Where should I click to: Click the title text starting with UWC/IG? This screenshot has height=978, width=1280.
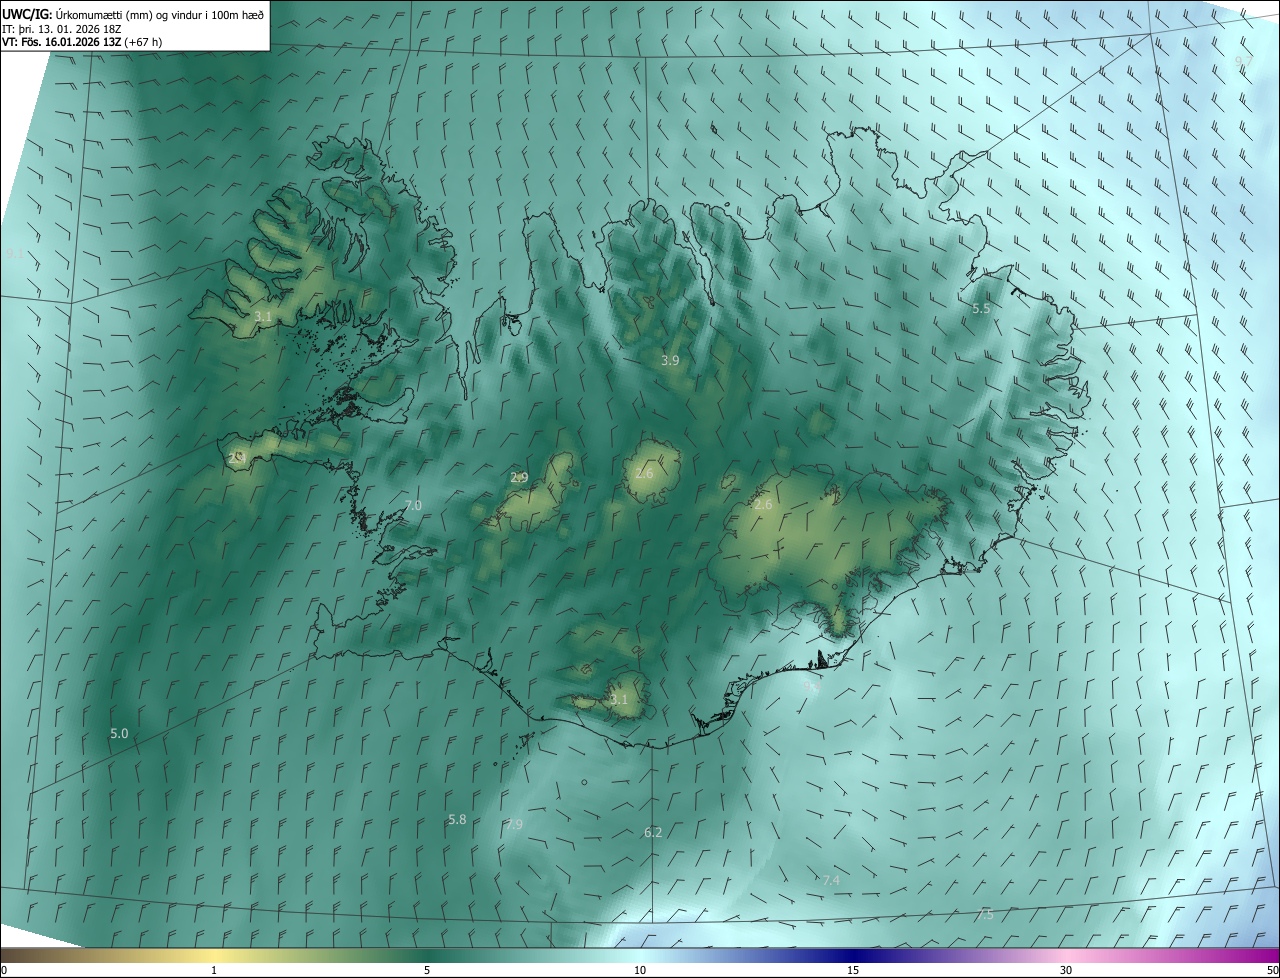(133, 14)
